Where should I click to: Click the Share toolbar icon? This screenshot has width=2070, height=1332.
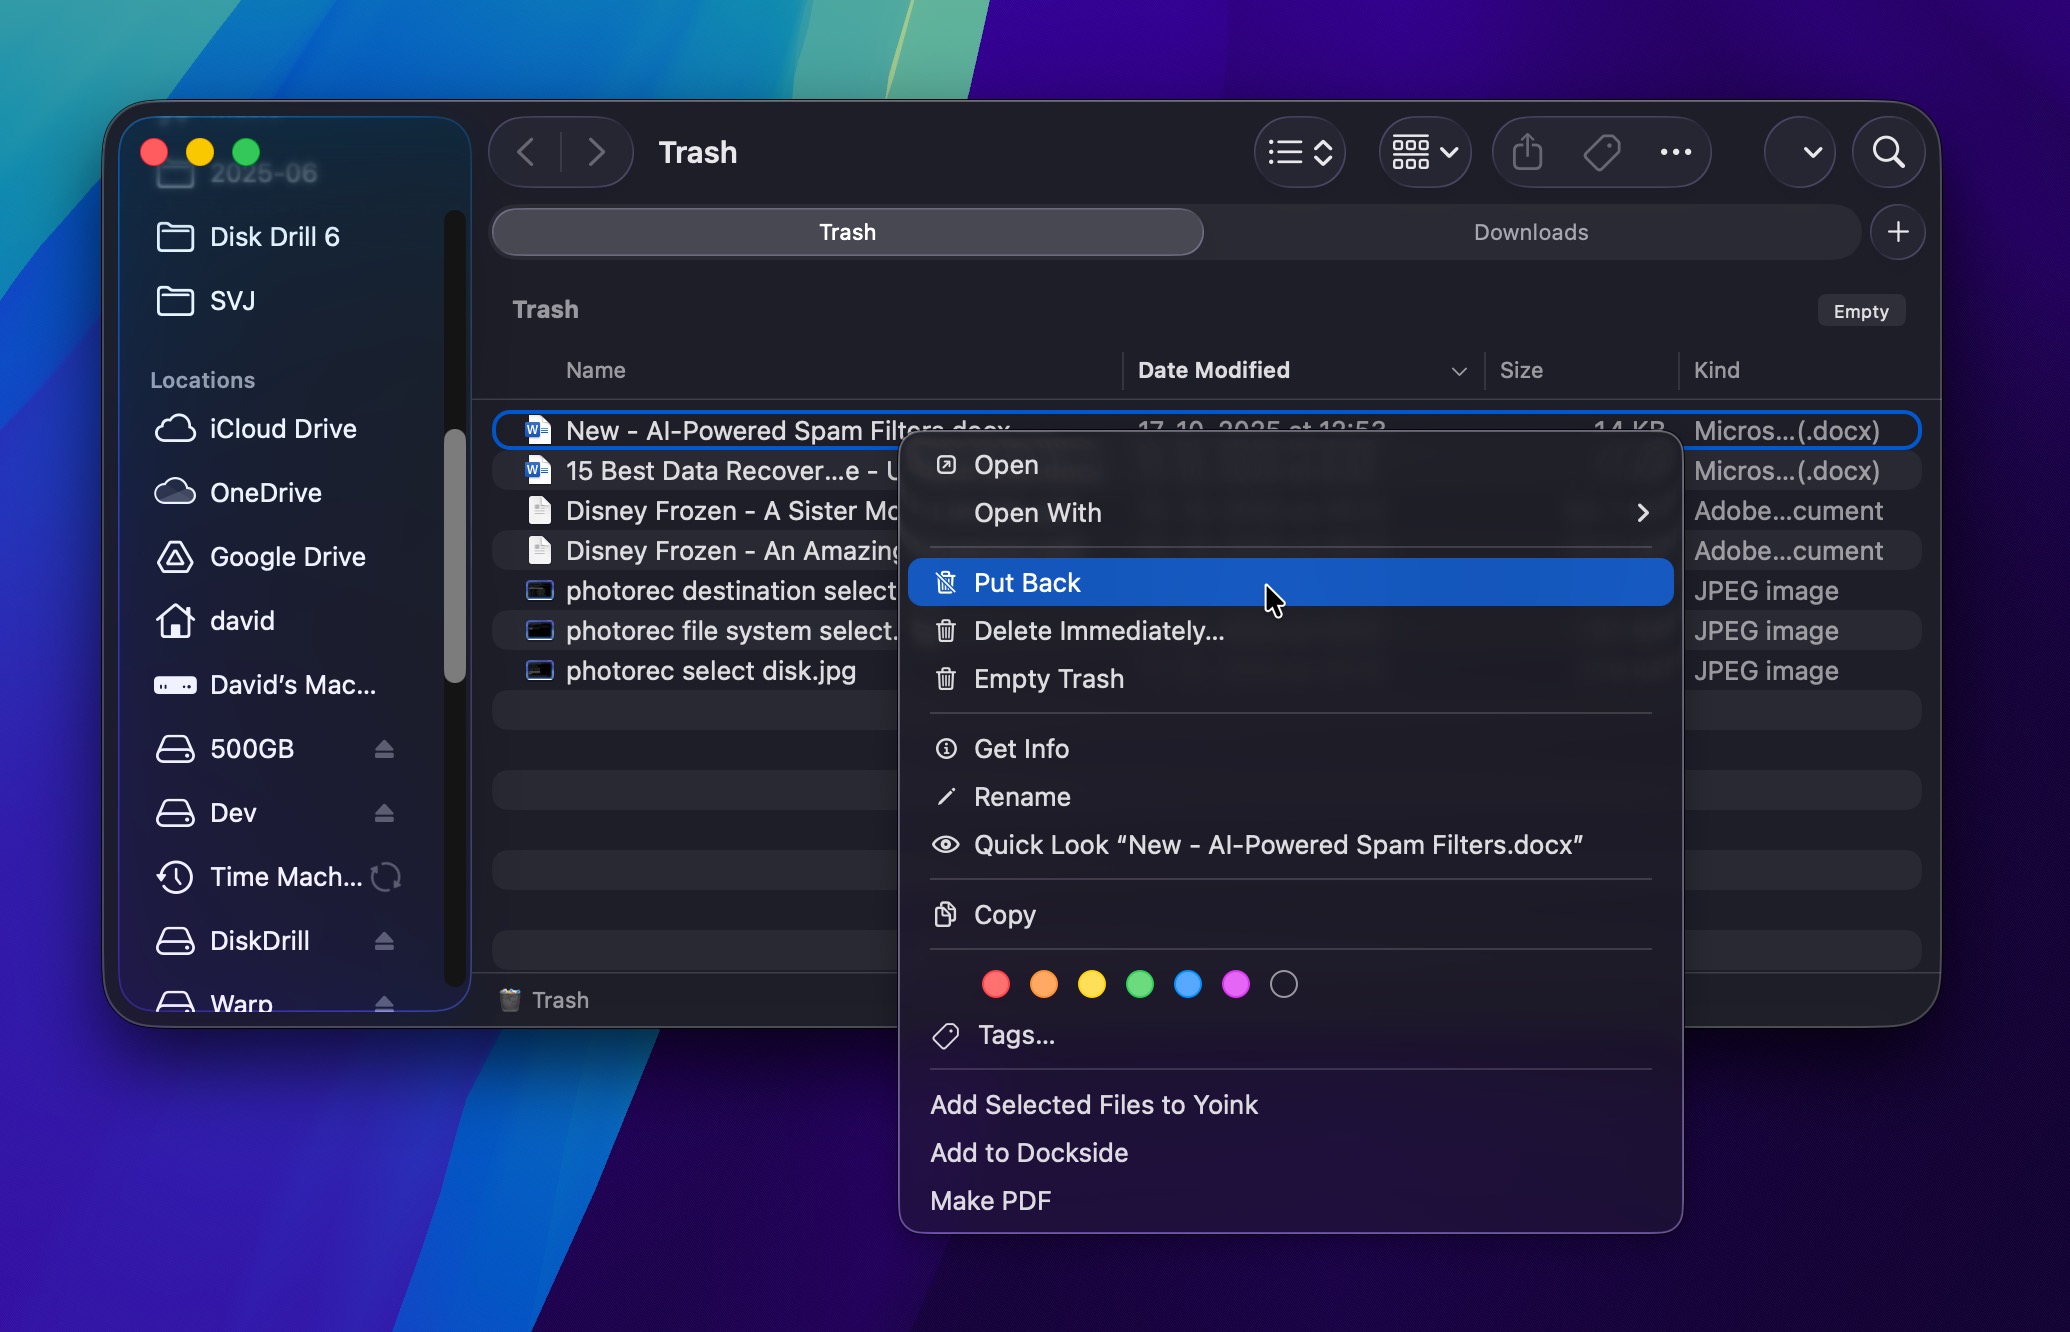(x=1527, y=153)
